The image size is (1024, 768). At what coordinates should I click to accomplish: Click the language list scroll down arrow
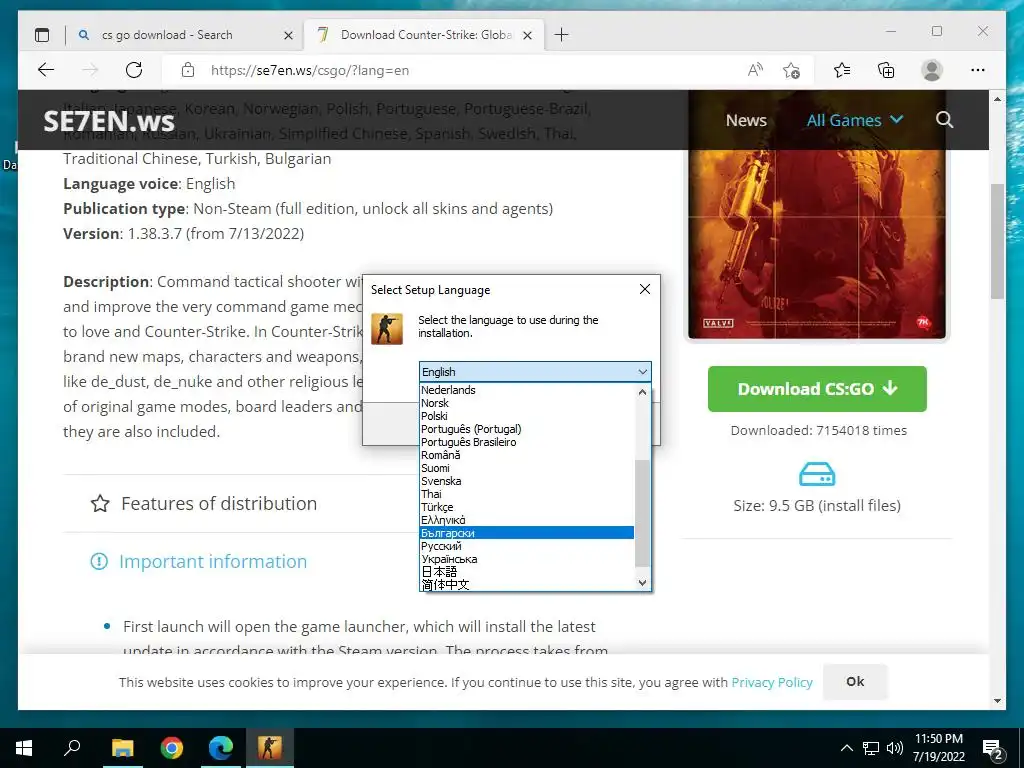point(642,583)
